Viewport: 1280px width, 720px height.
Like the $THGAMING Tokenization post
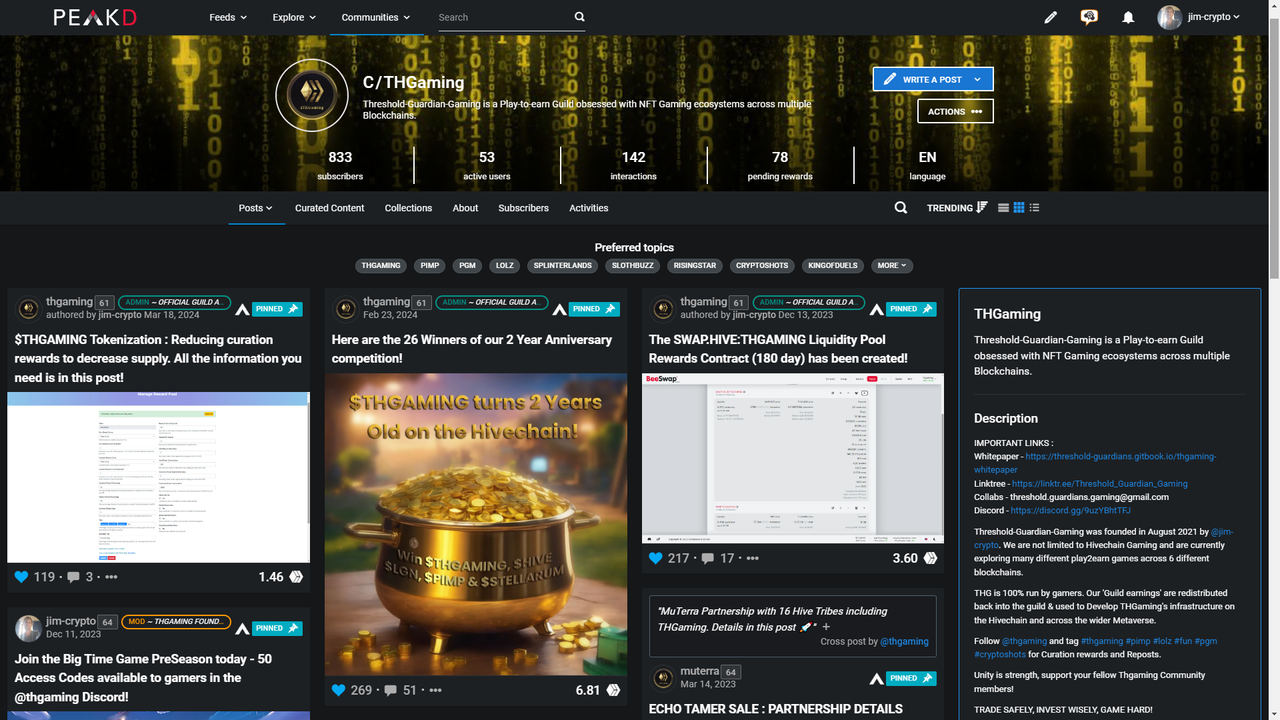[x=22, y=577]
